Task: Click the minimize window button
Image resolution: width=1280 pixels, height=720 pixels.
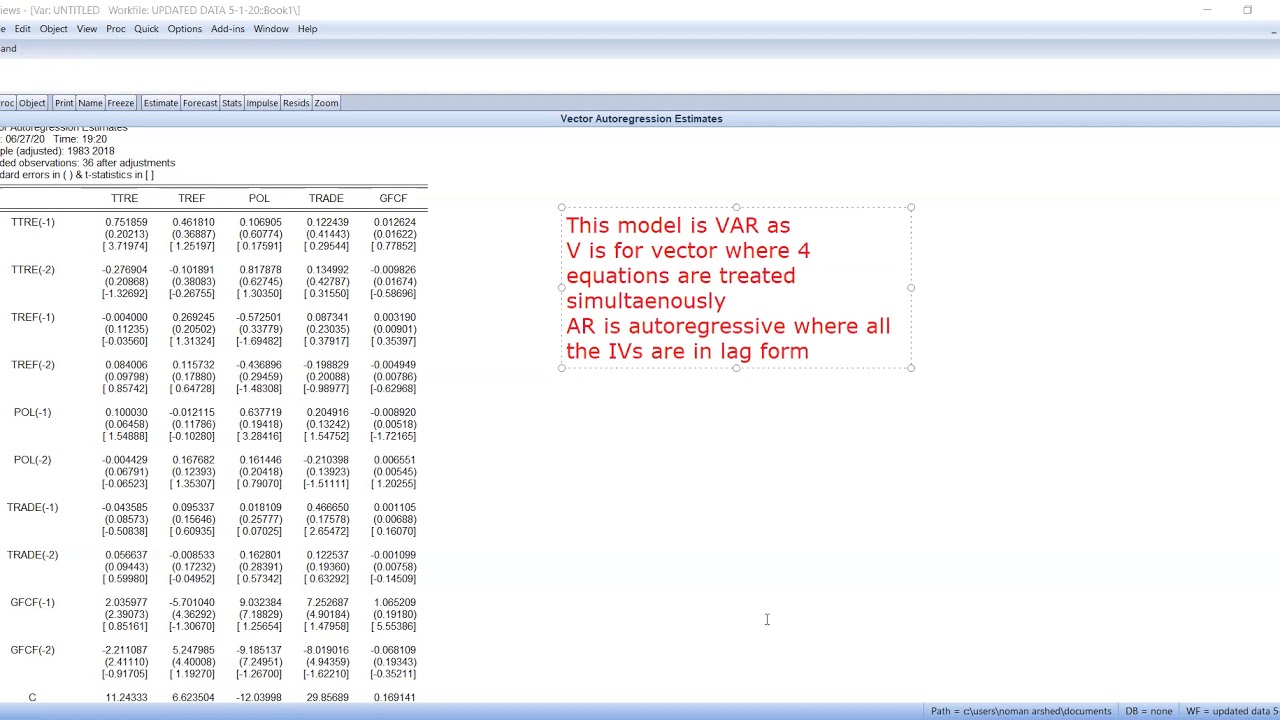Action: coord(1207,10)
